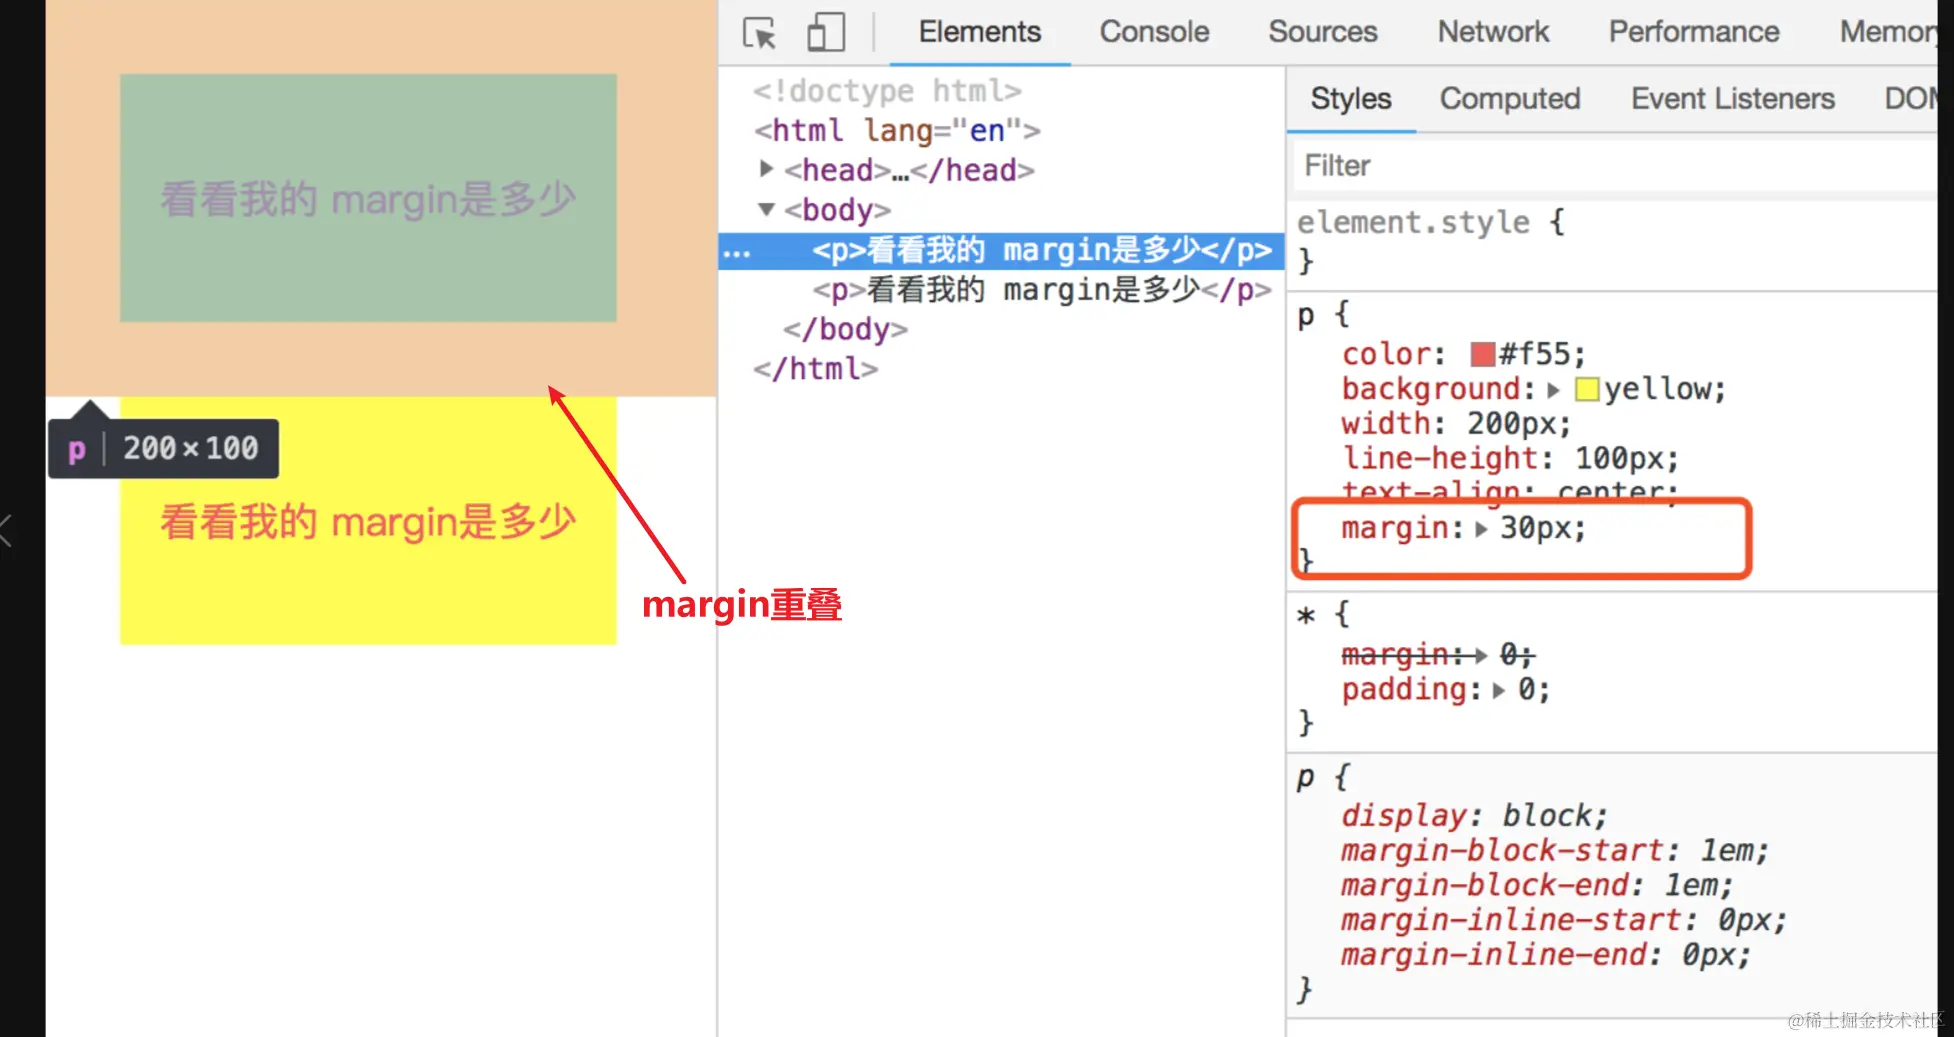This screenshot has height=1037, width=1954.
Task: Click the padding property name
Action: click(1403, 690)
